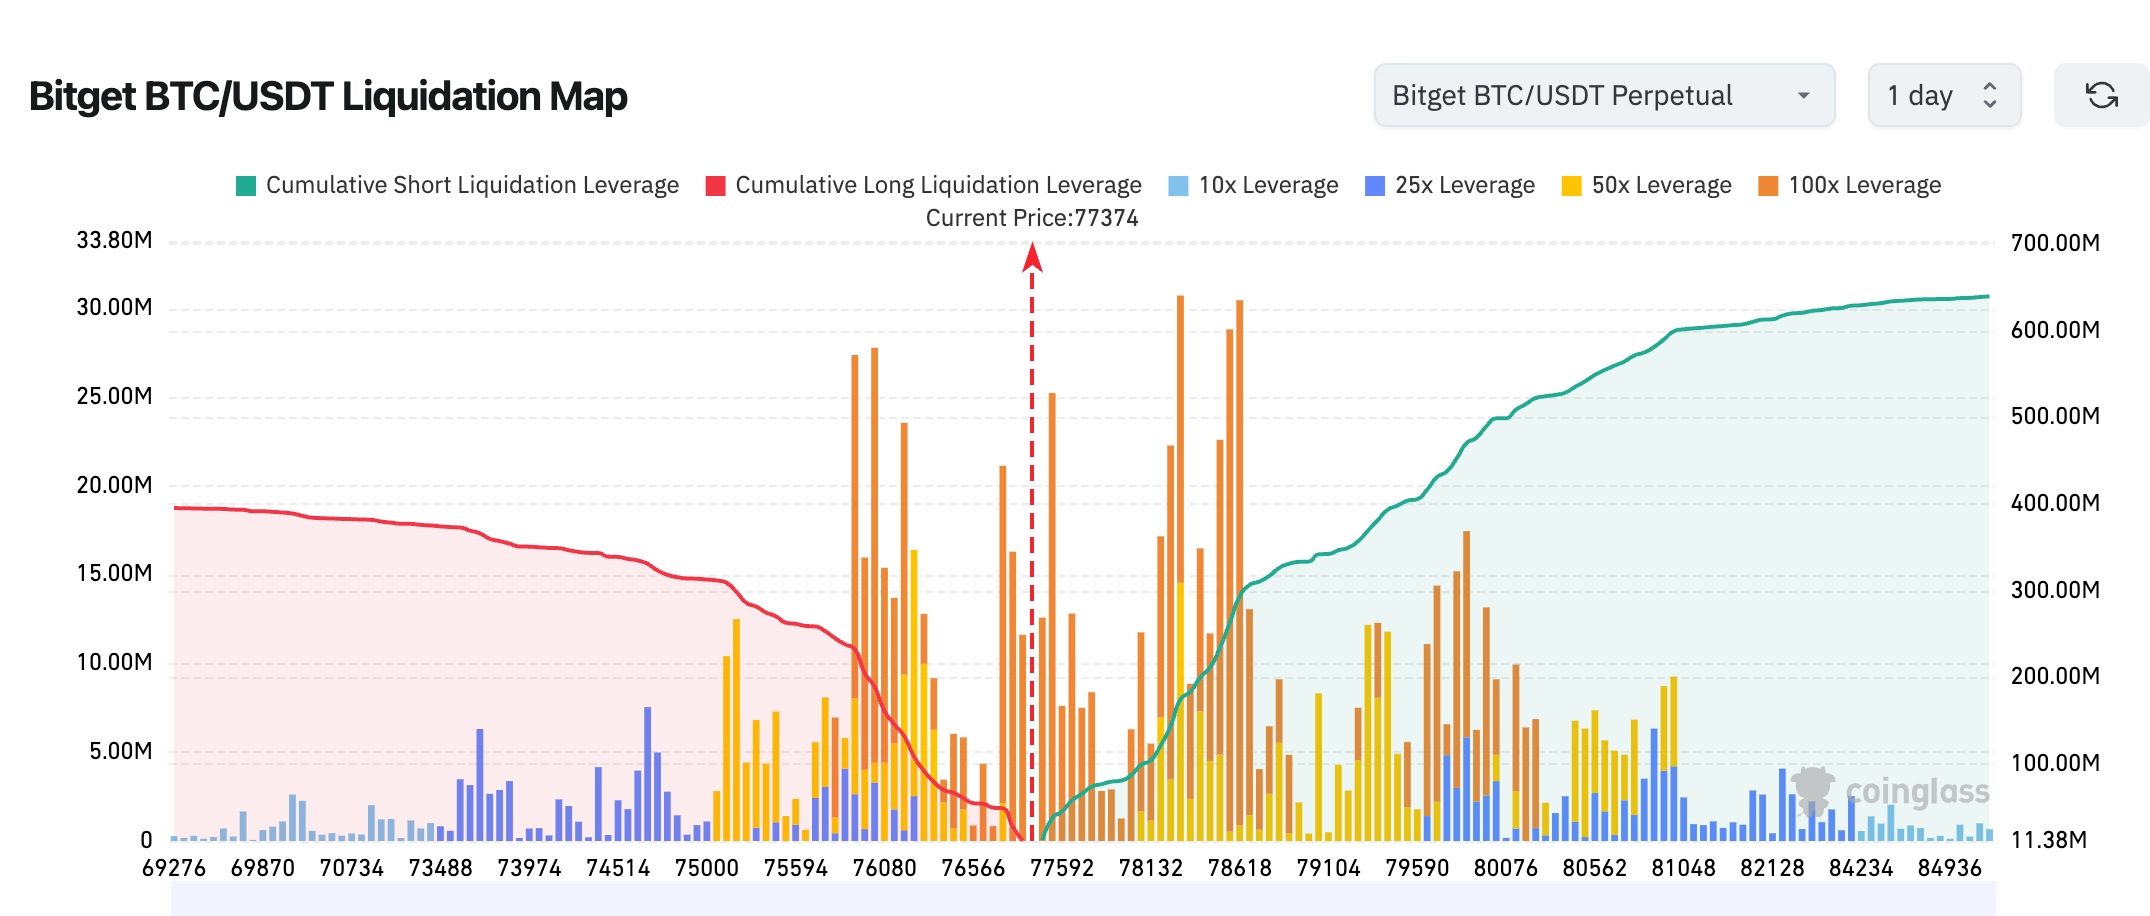Click the 79104 price axis label

[x=1329, y=868]
